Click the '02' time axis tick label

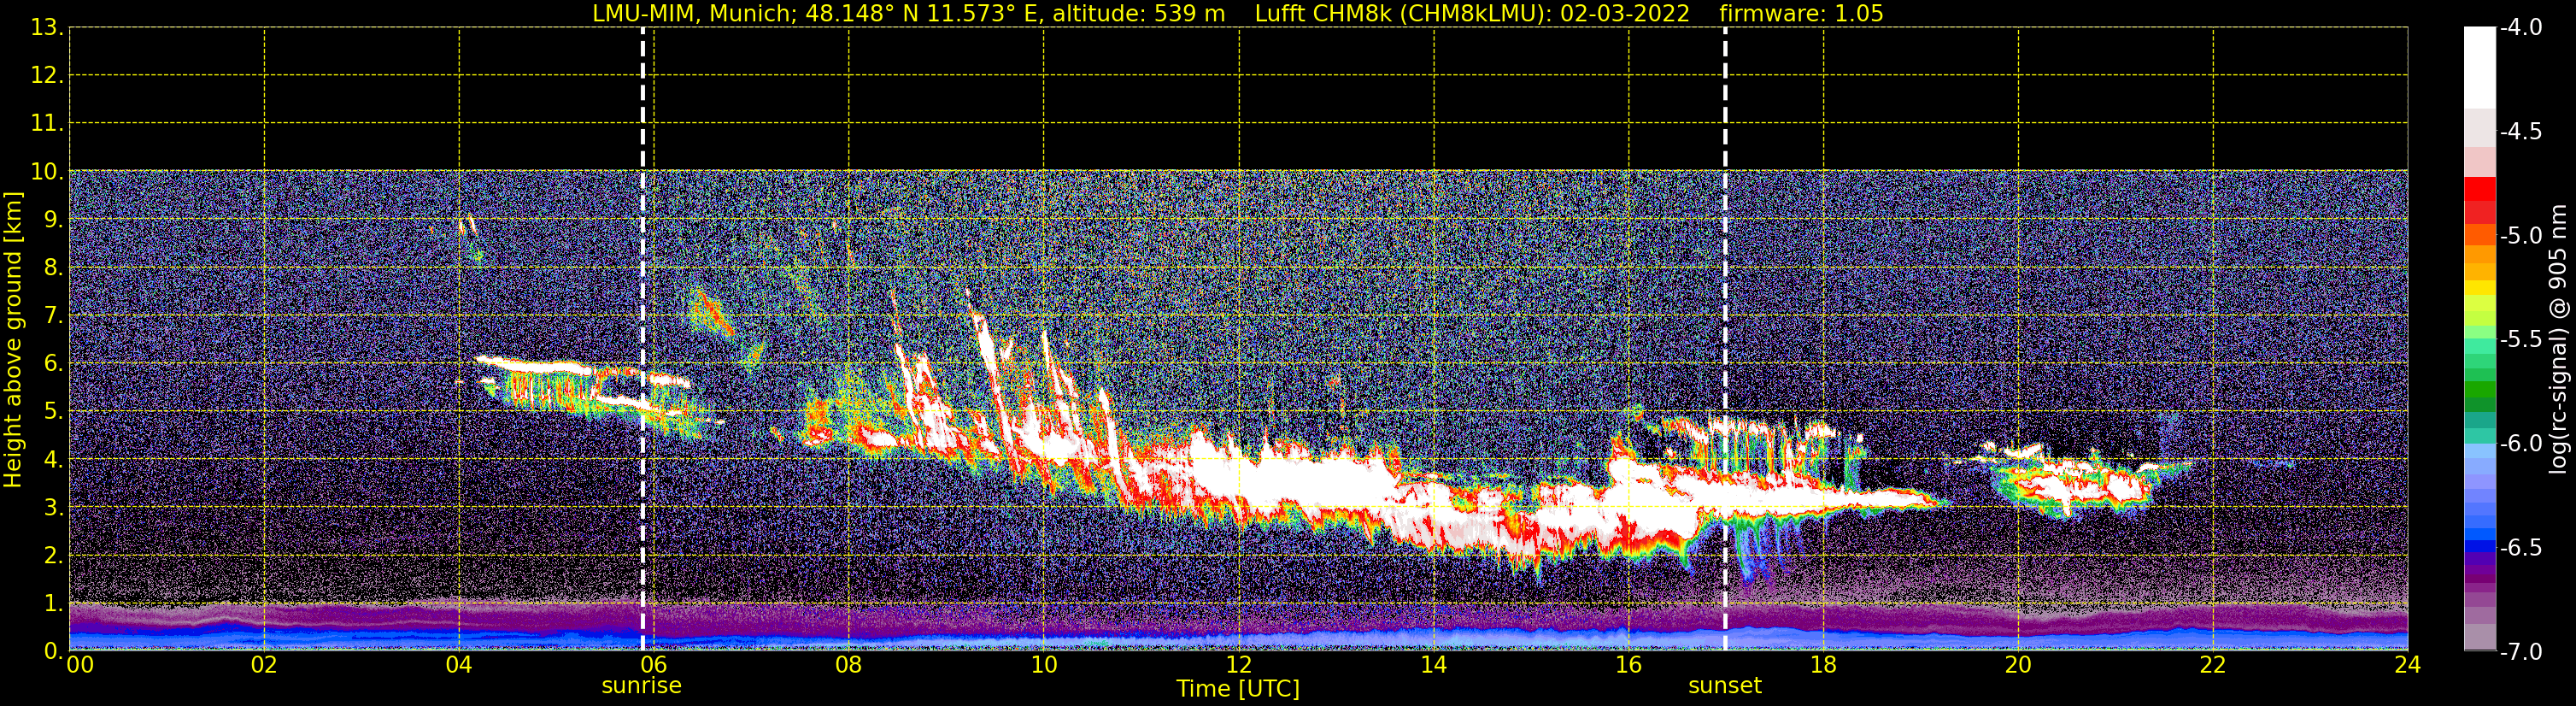point(264,665)
